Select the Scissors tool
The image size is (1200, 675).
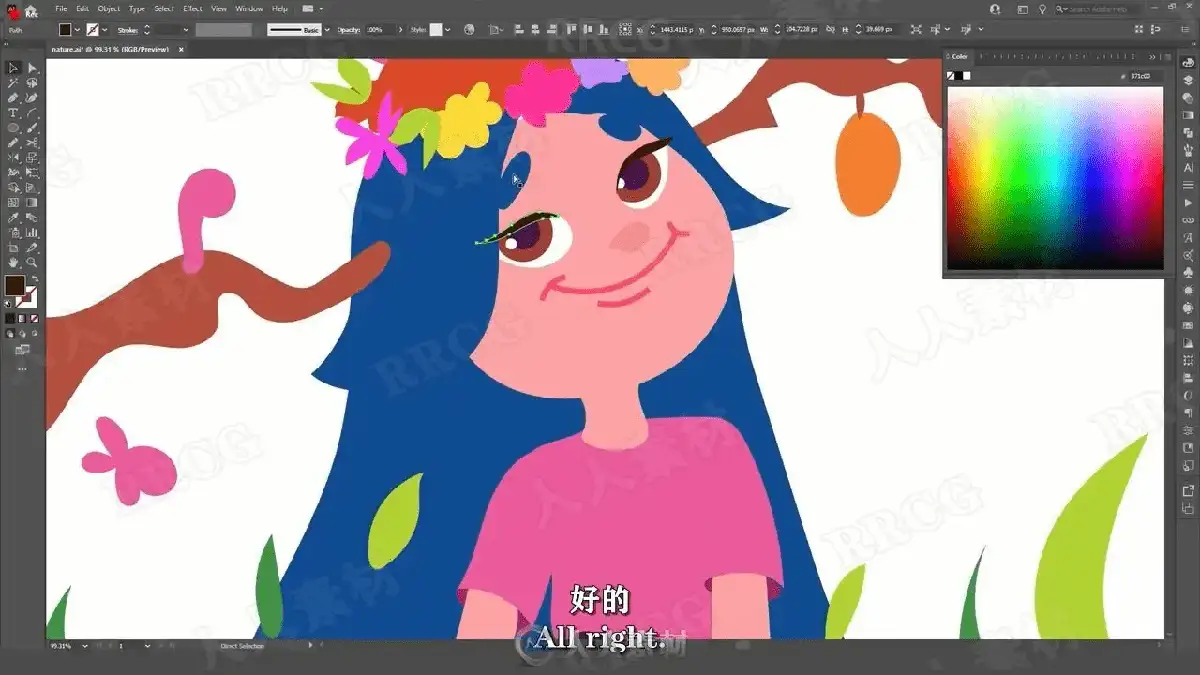pos(32,143)
